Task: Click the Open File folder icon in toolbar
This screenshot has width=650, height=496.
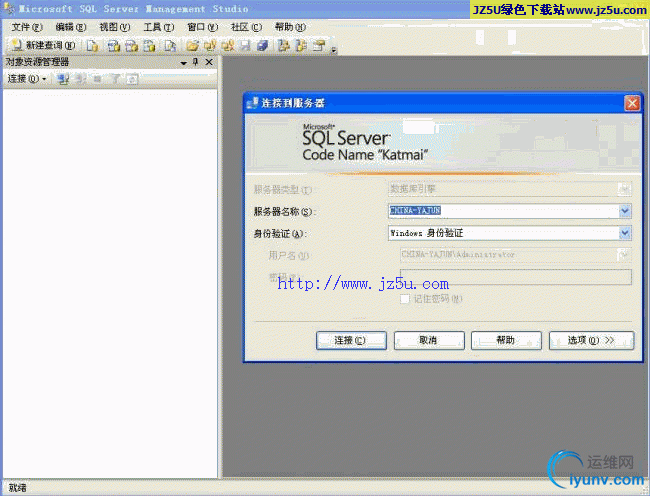Action: 192,45
